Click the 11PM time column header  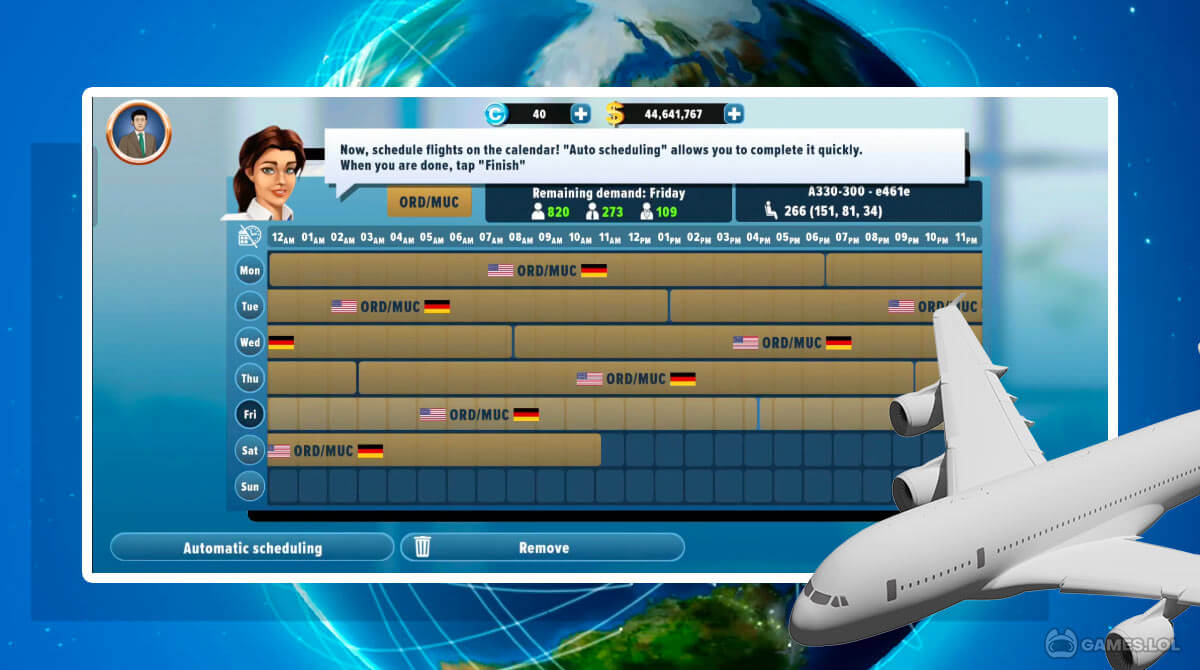click(966, 238)
